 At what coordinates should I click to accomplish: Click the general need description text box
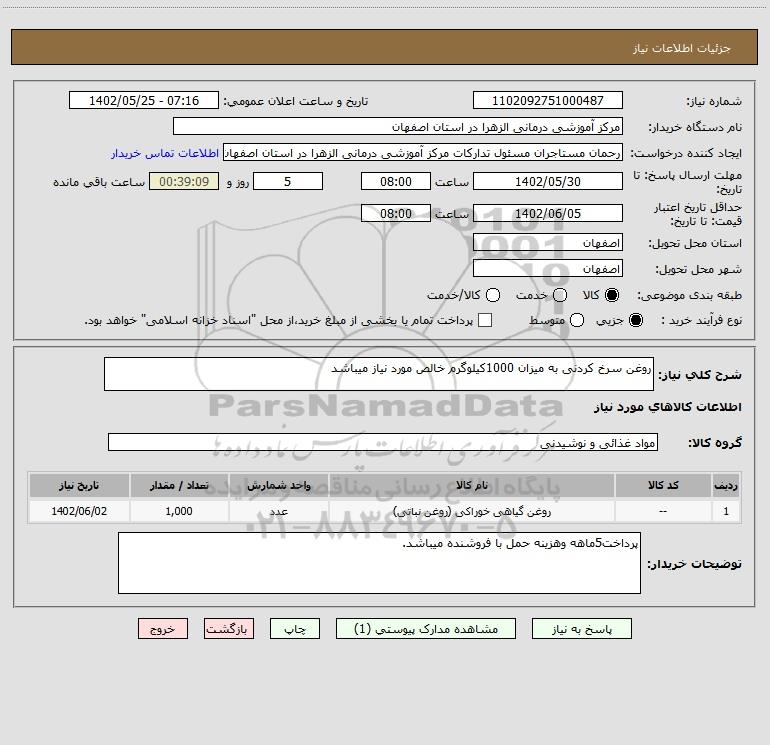(x=379, y=374)
